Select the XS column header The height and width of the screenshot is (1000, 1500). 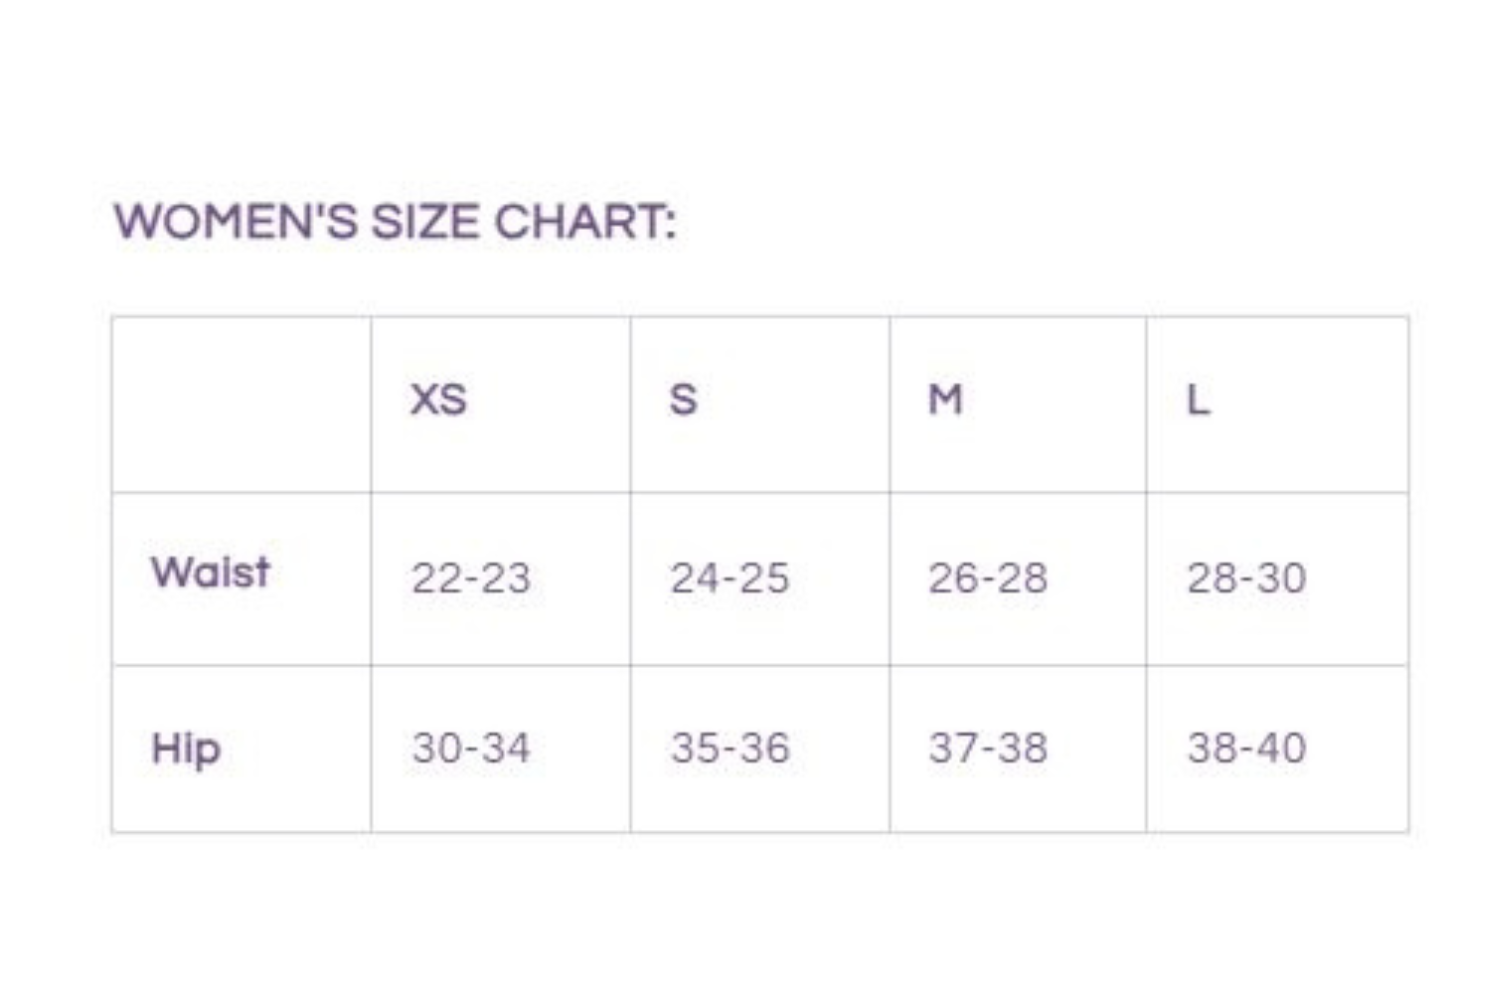pos(438,400)
